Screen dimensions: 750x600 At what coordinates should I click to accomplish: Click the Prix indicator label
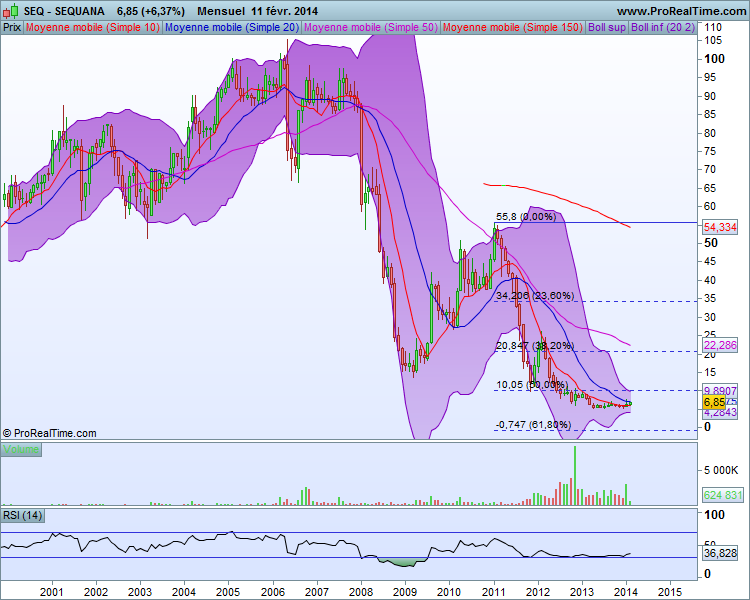point(12,27)
